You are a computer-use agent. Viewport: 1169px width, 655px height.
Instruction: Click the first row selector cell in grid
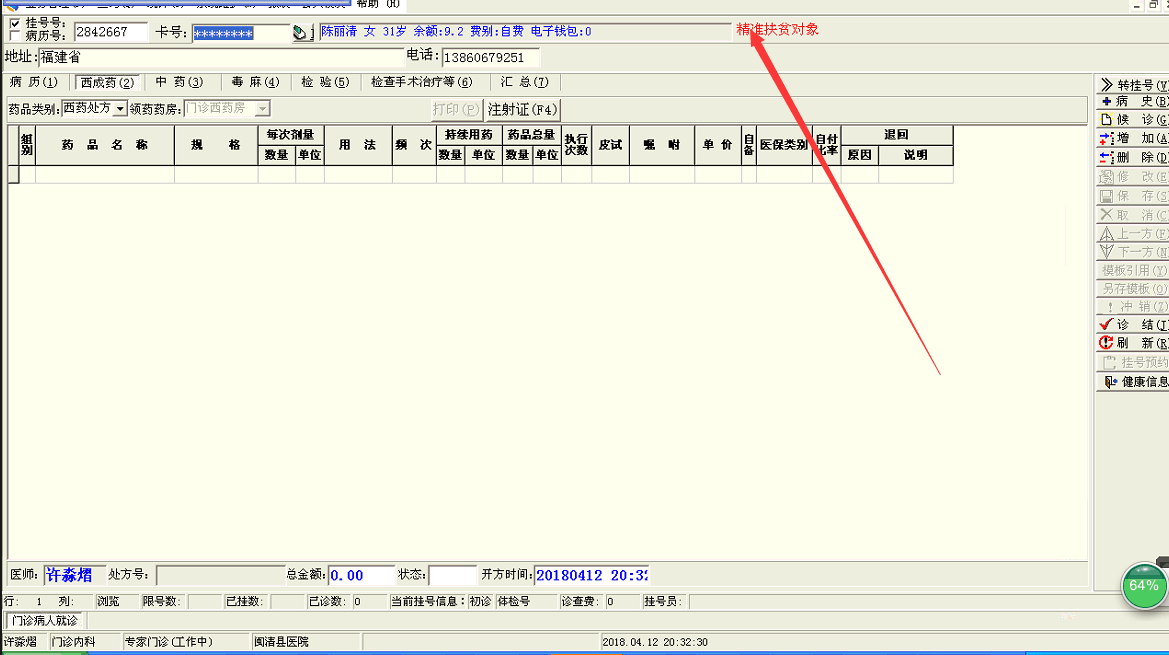[x=13, y=174]
